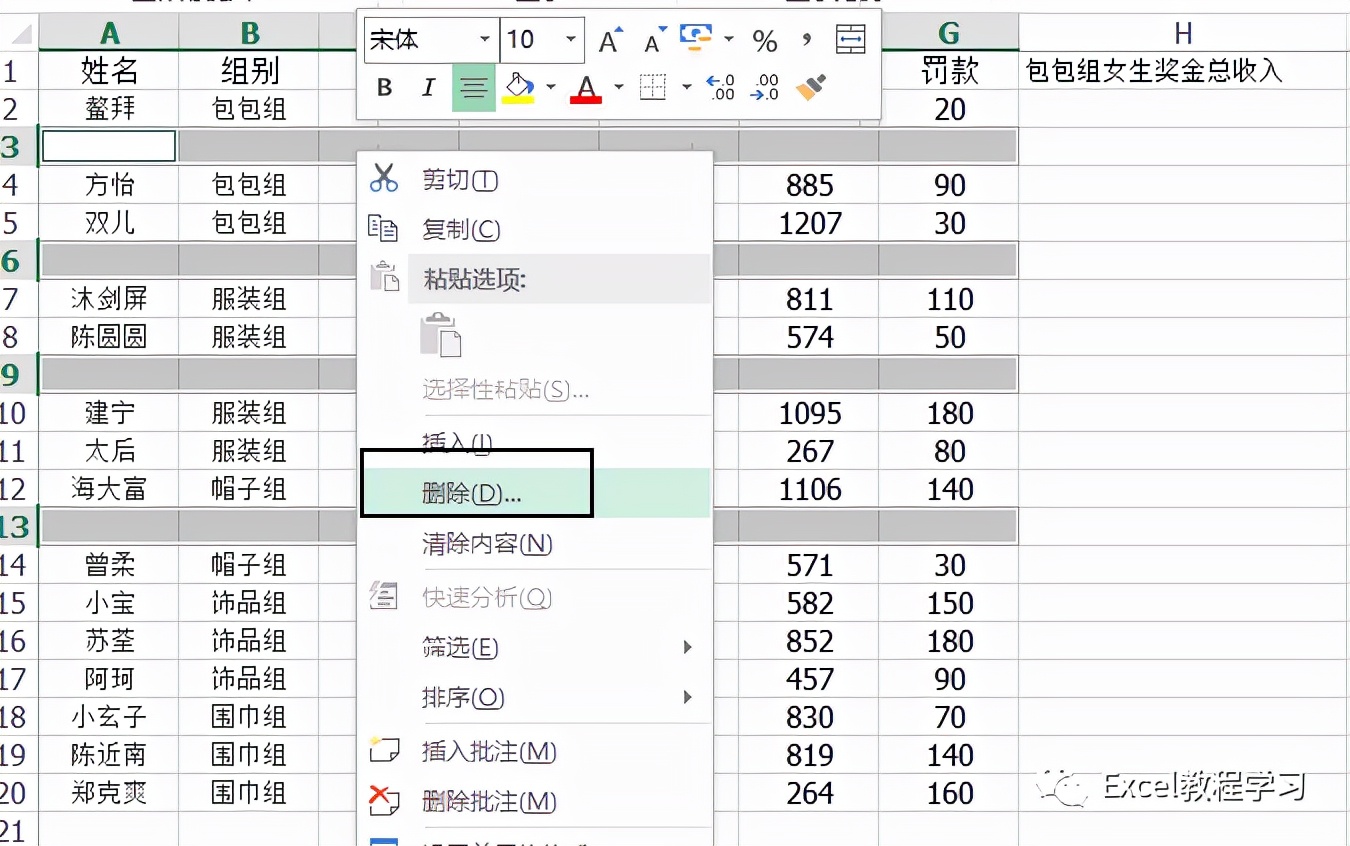Image resolution: width=1350 pixels, height=846 pixels.
Task: Apply comma style number format
Action: pyautogui.click(x=807, y=41)
